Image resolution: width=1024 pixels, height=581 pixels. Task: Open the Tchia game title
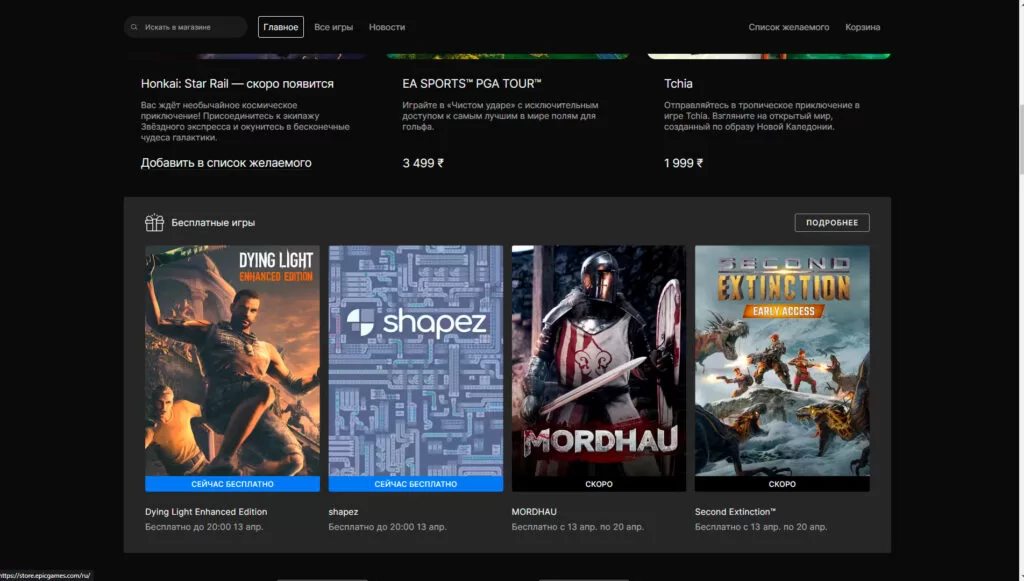[678, 84]
